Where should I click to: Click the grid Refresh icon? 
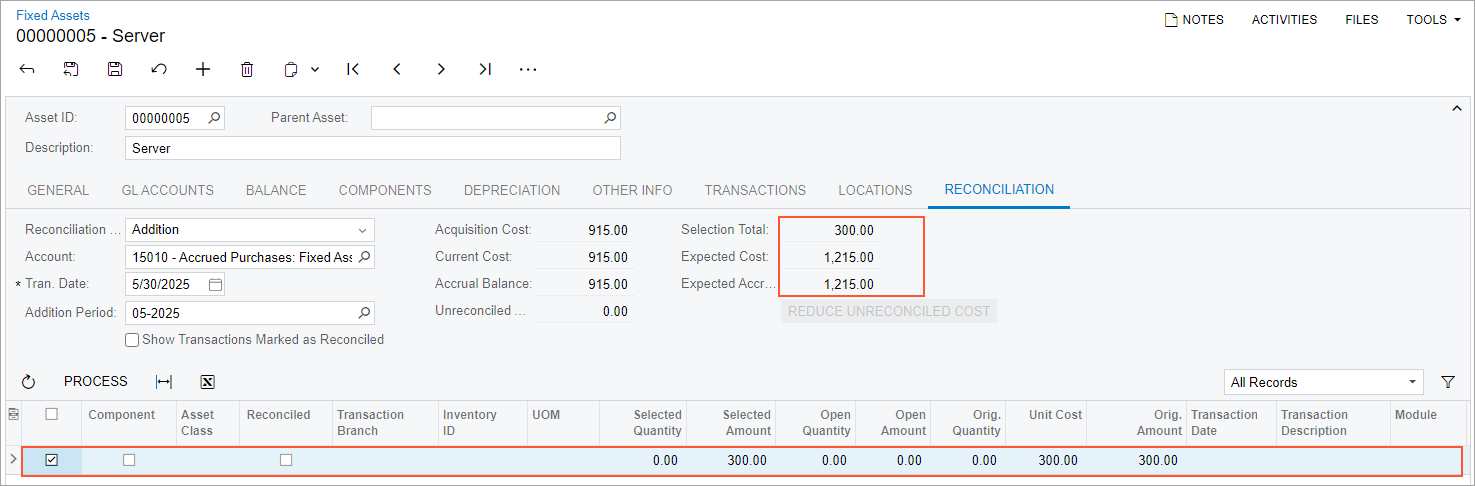28,382
